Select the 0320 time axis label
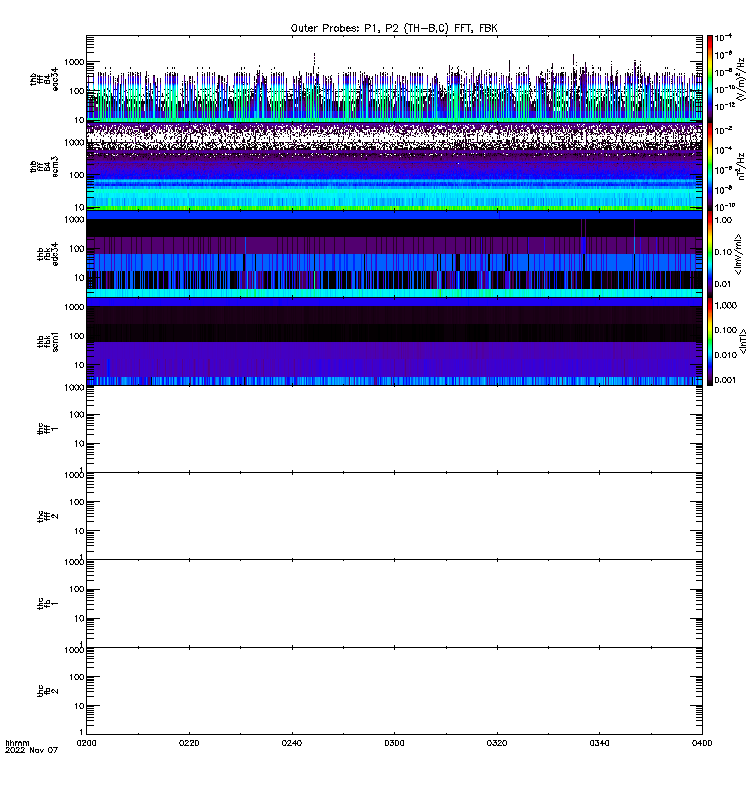 coord(497,743)
